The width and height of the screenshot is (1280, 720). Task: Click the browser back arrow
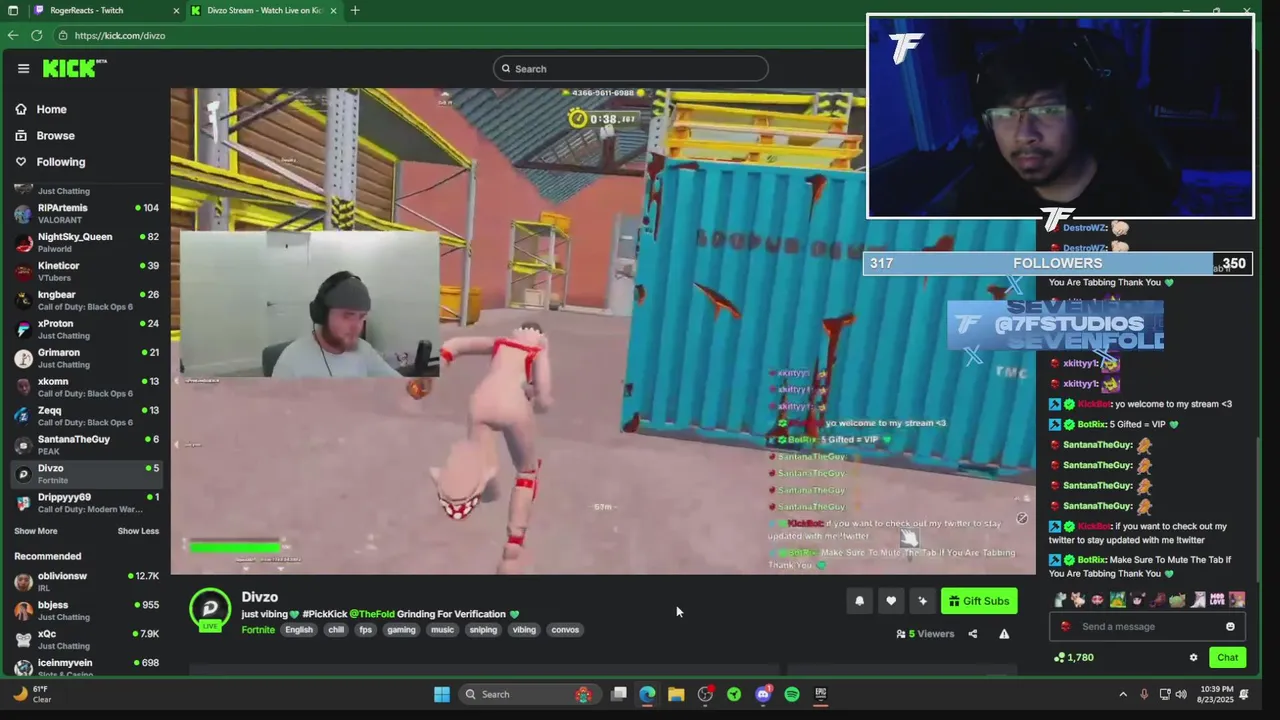(x=12, y=35)
